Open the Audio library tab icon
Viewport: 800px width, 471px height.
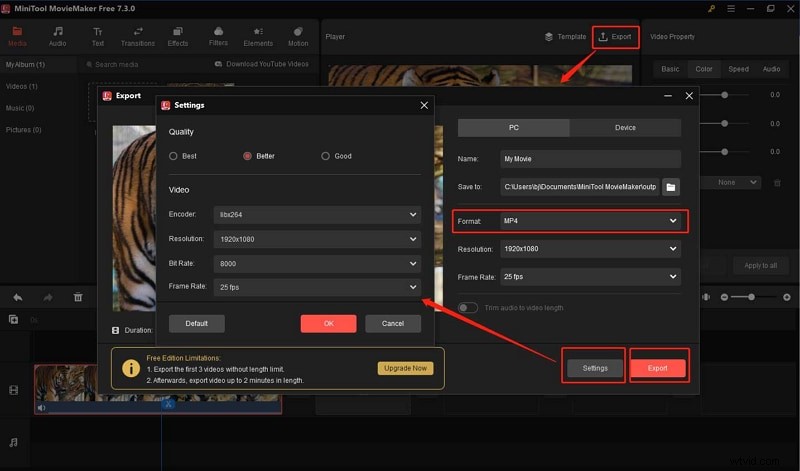tap(58, 32)
